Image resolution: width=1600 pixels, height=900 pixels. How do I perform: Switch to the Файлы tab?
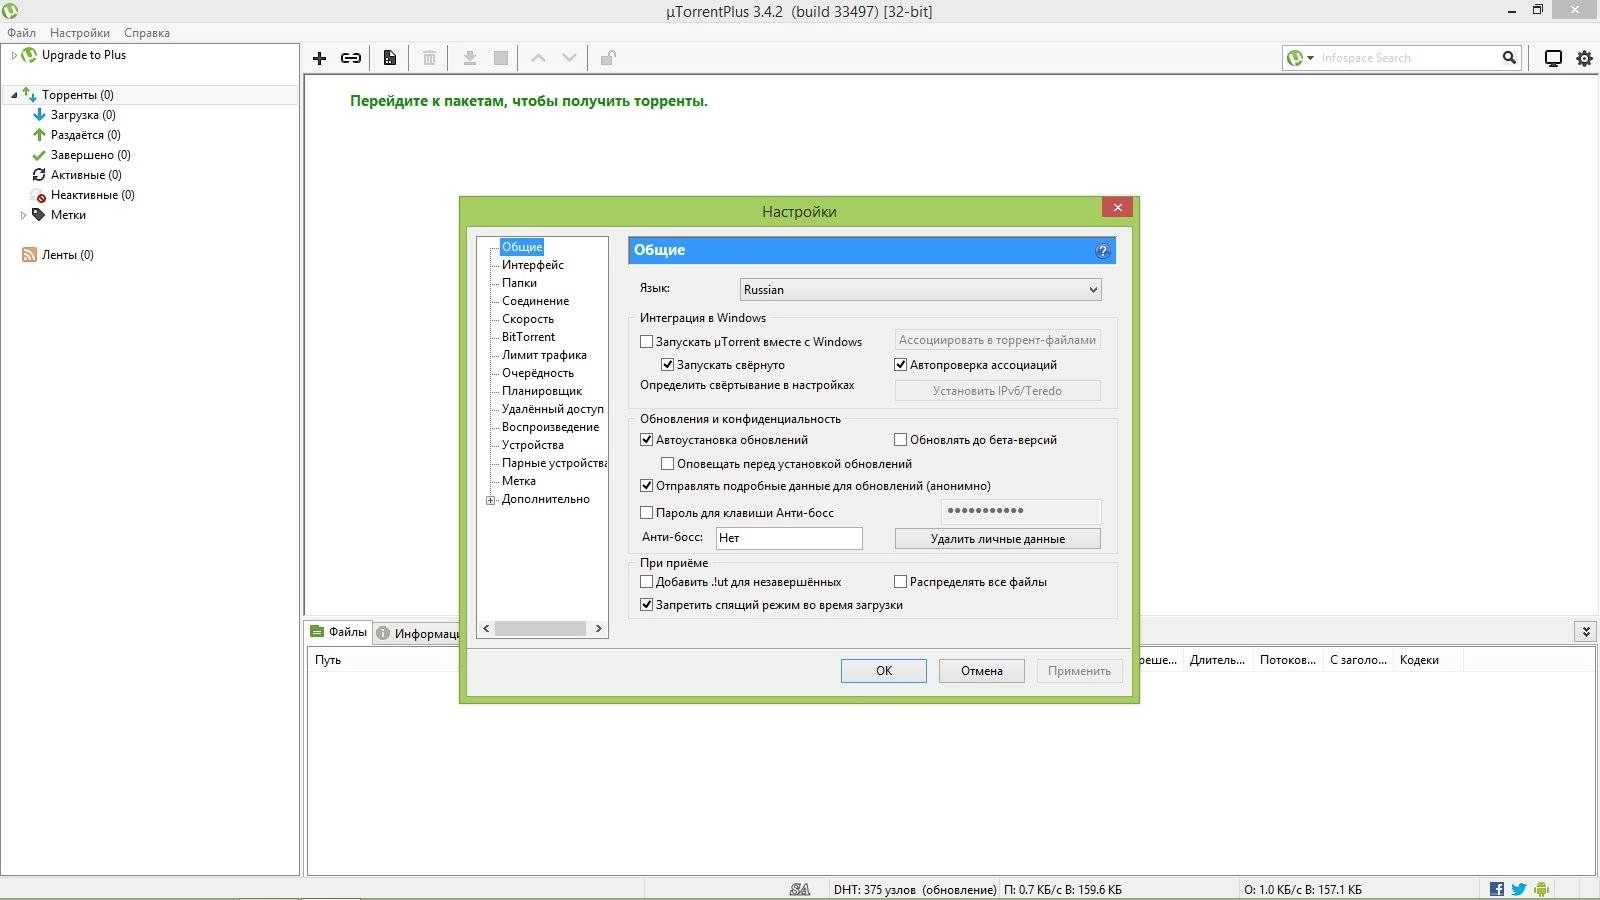pyautogui.click(x=338, y=632)
